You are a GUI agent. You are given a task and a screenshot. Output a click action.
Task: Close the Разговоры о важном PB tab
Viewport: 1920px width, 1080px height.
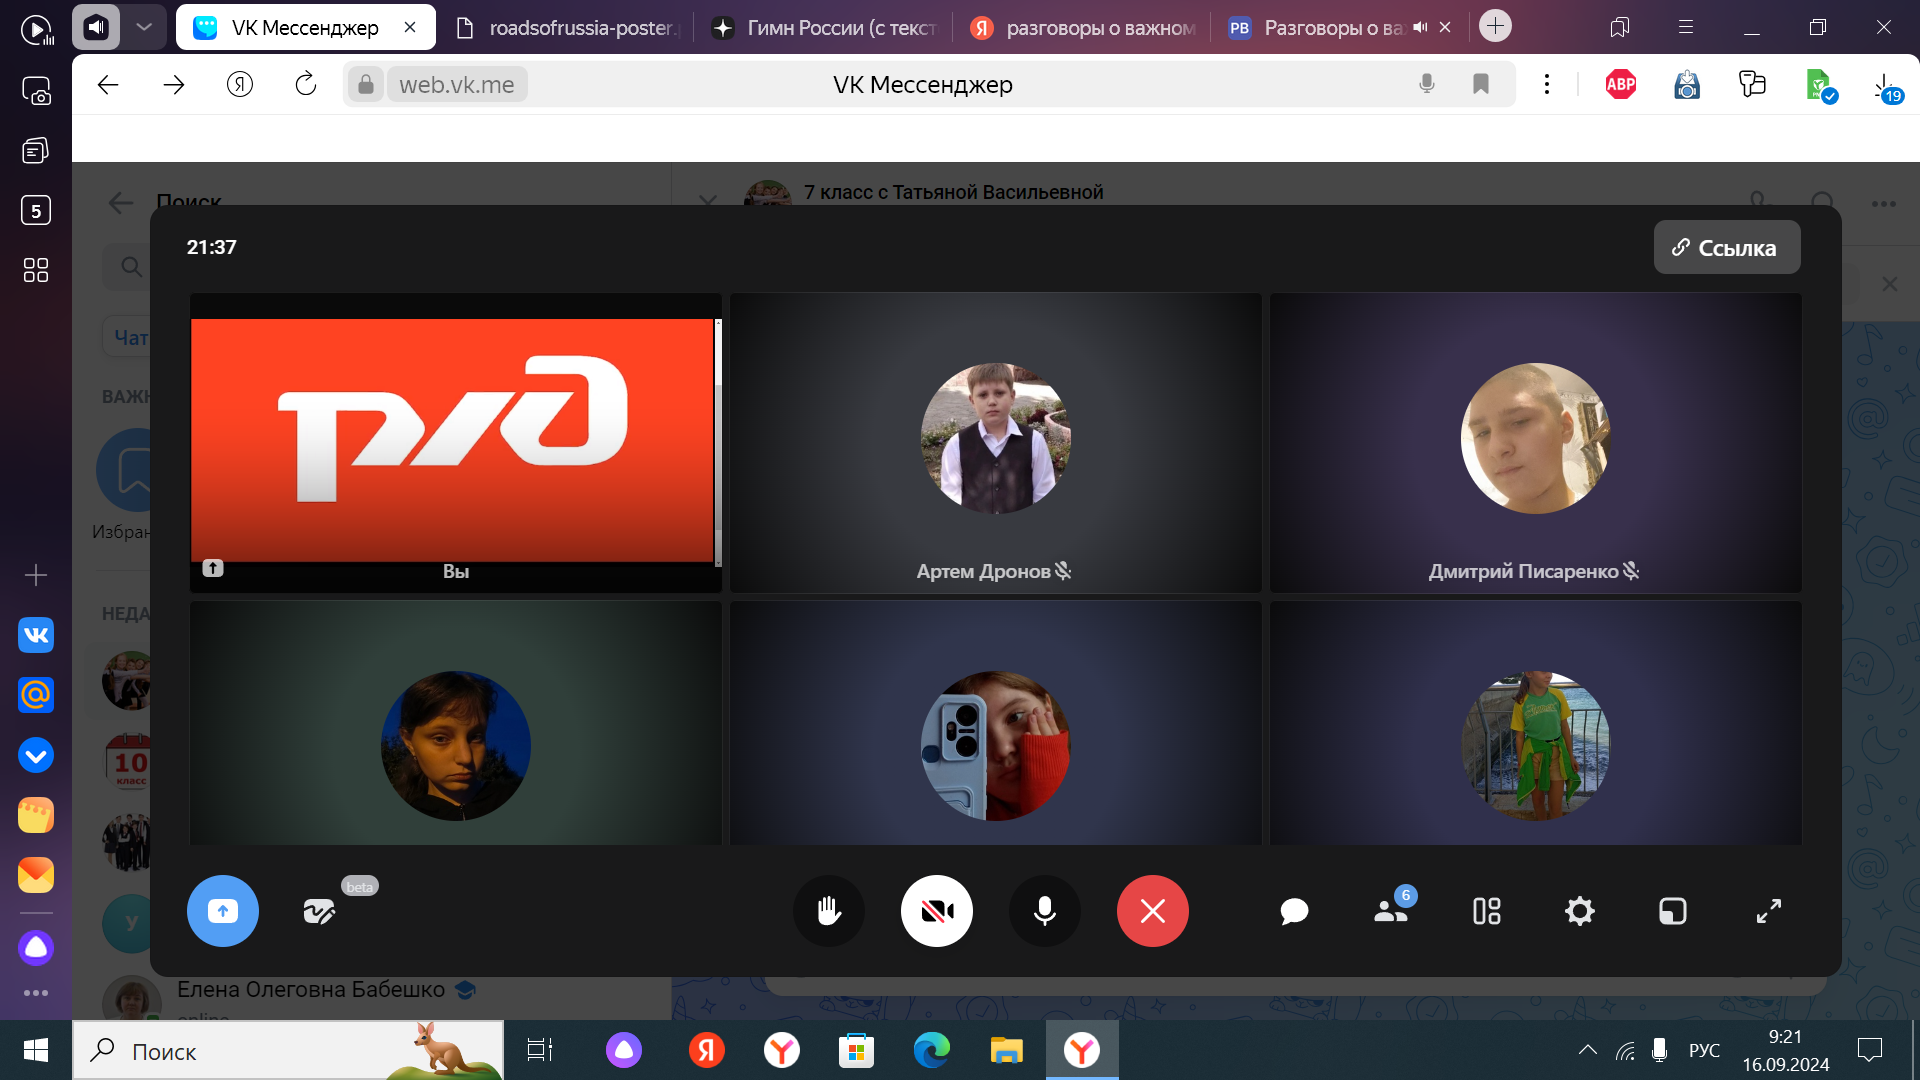[1445, 28]
